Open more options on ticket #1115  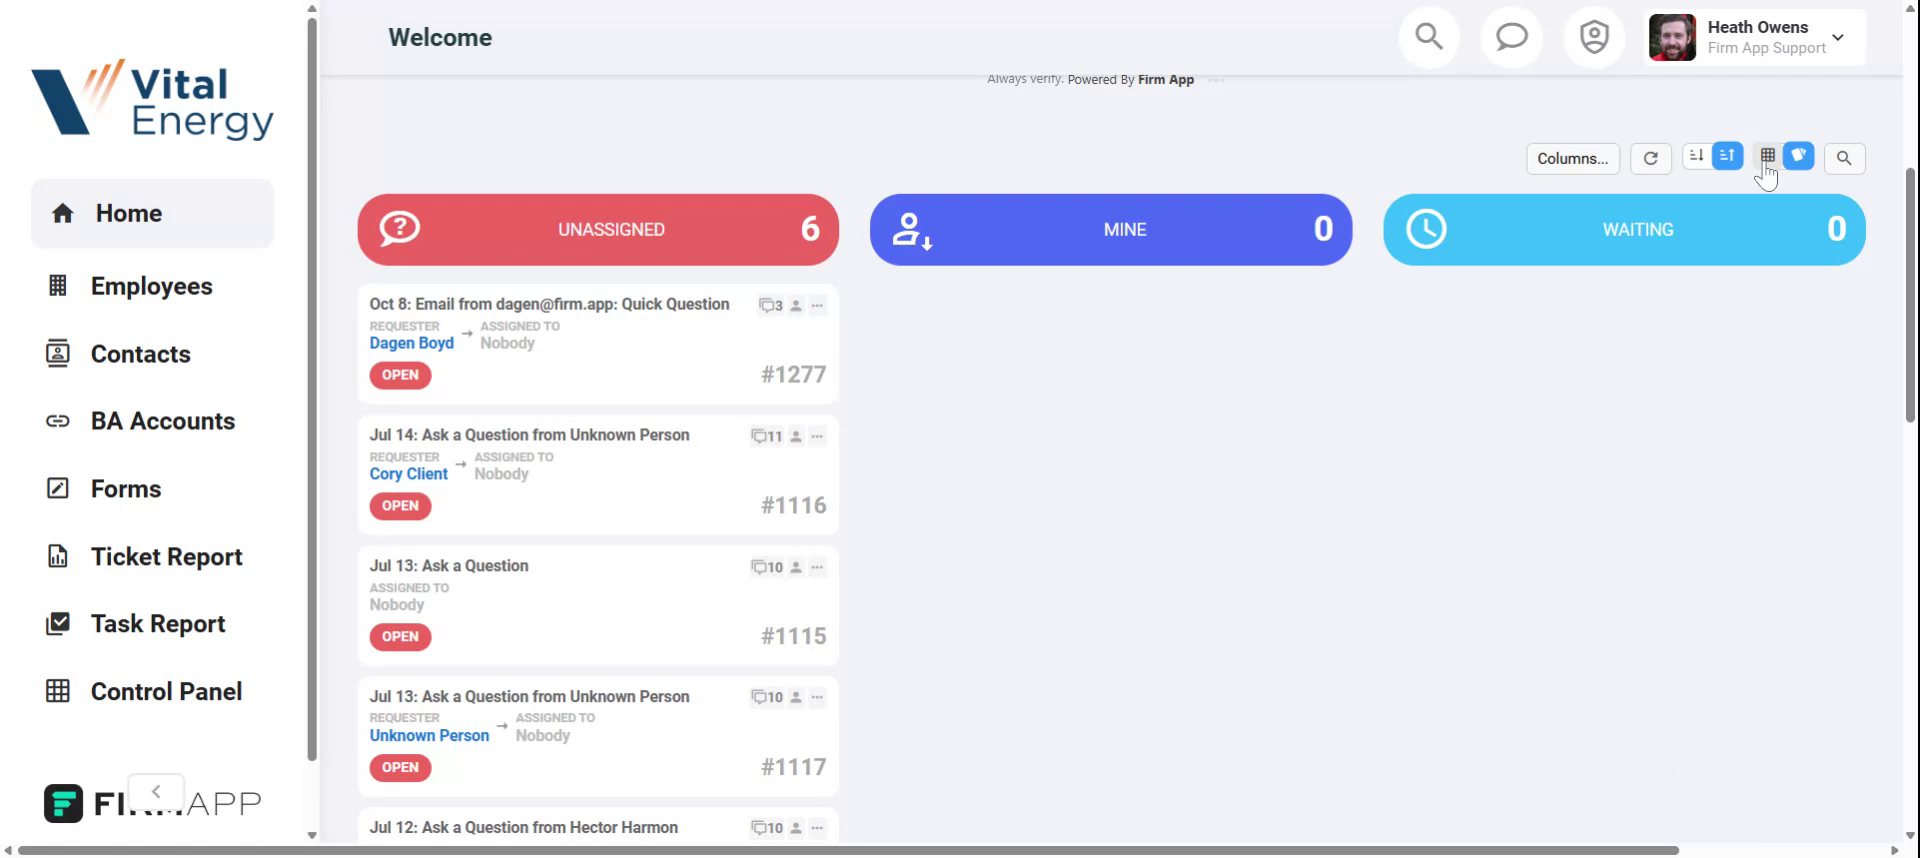817,568
